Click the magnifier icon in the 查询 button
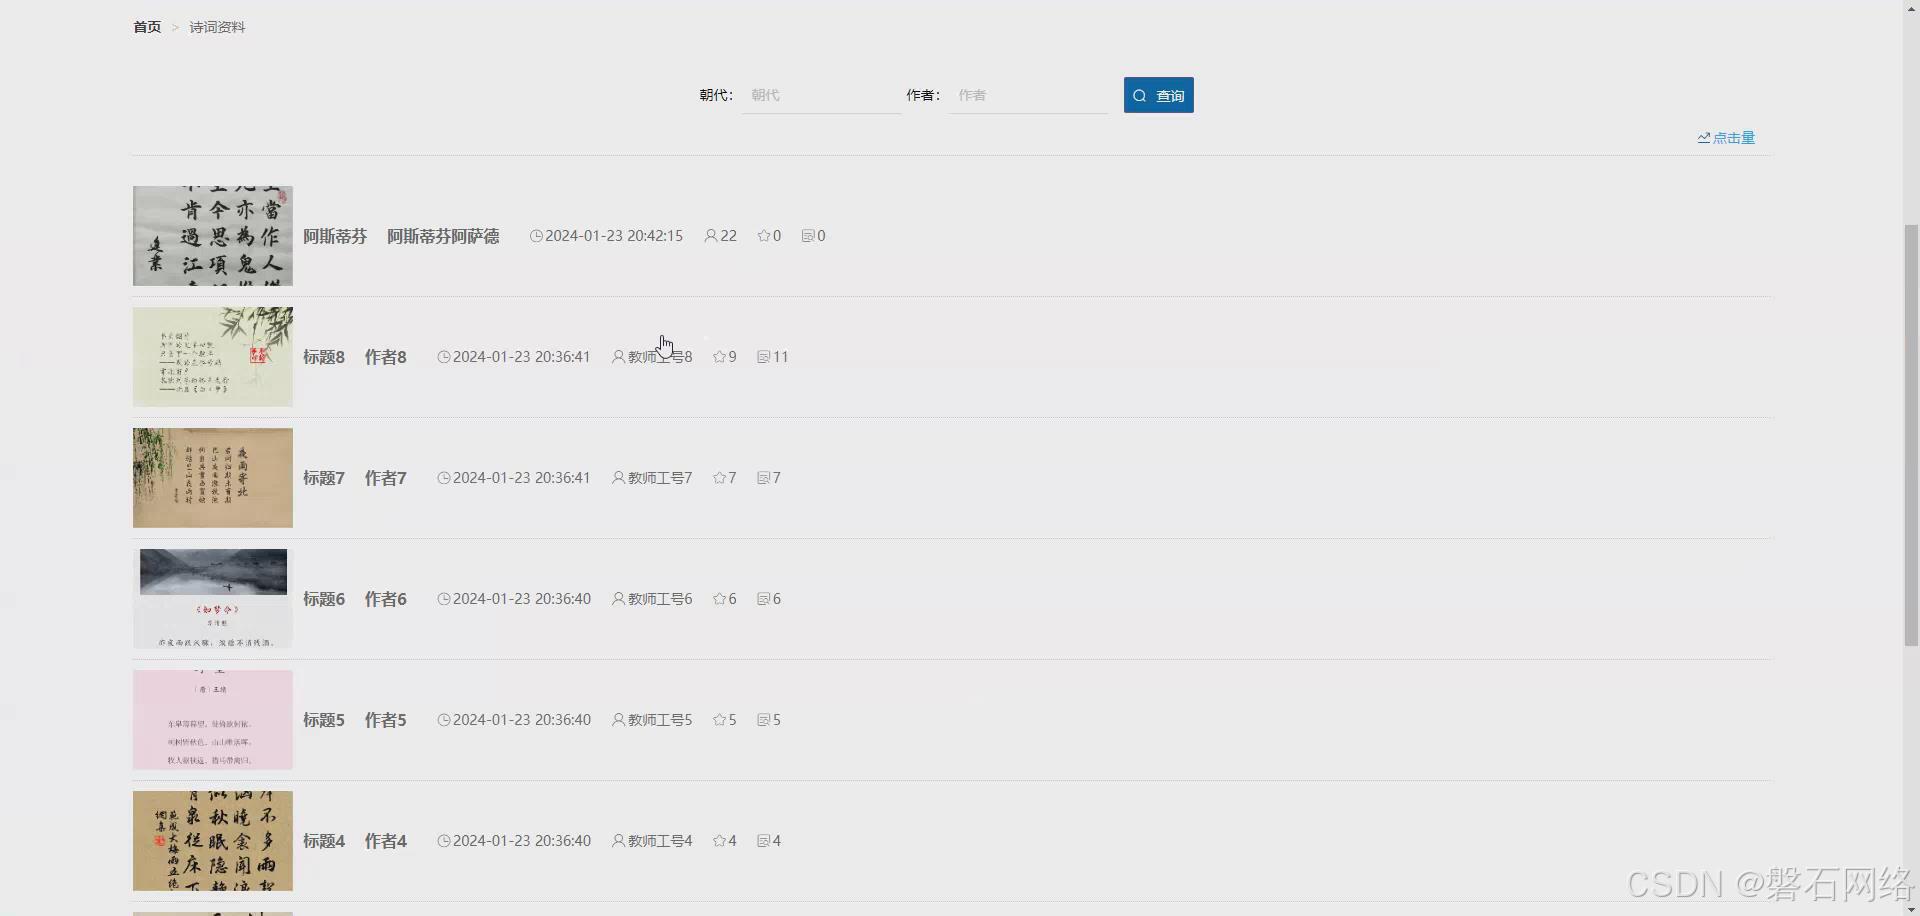 point(1141,95)
